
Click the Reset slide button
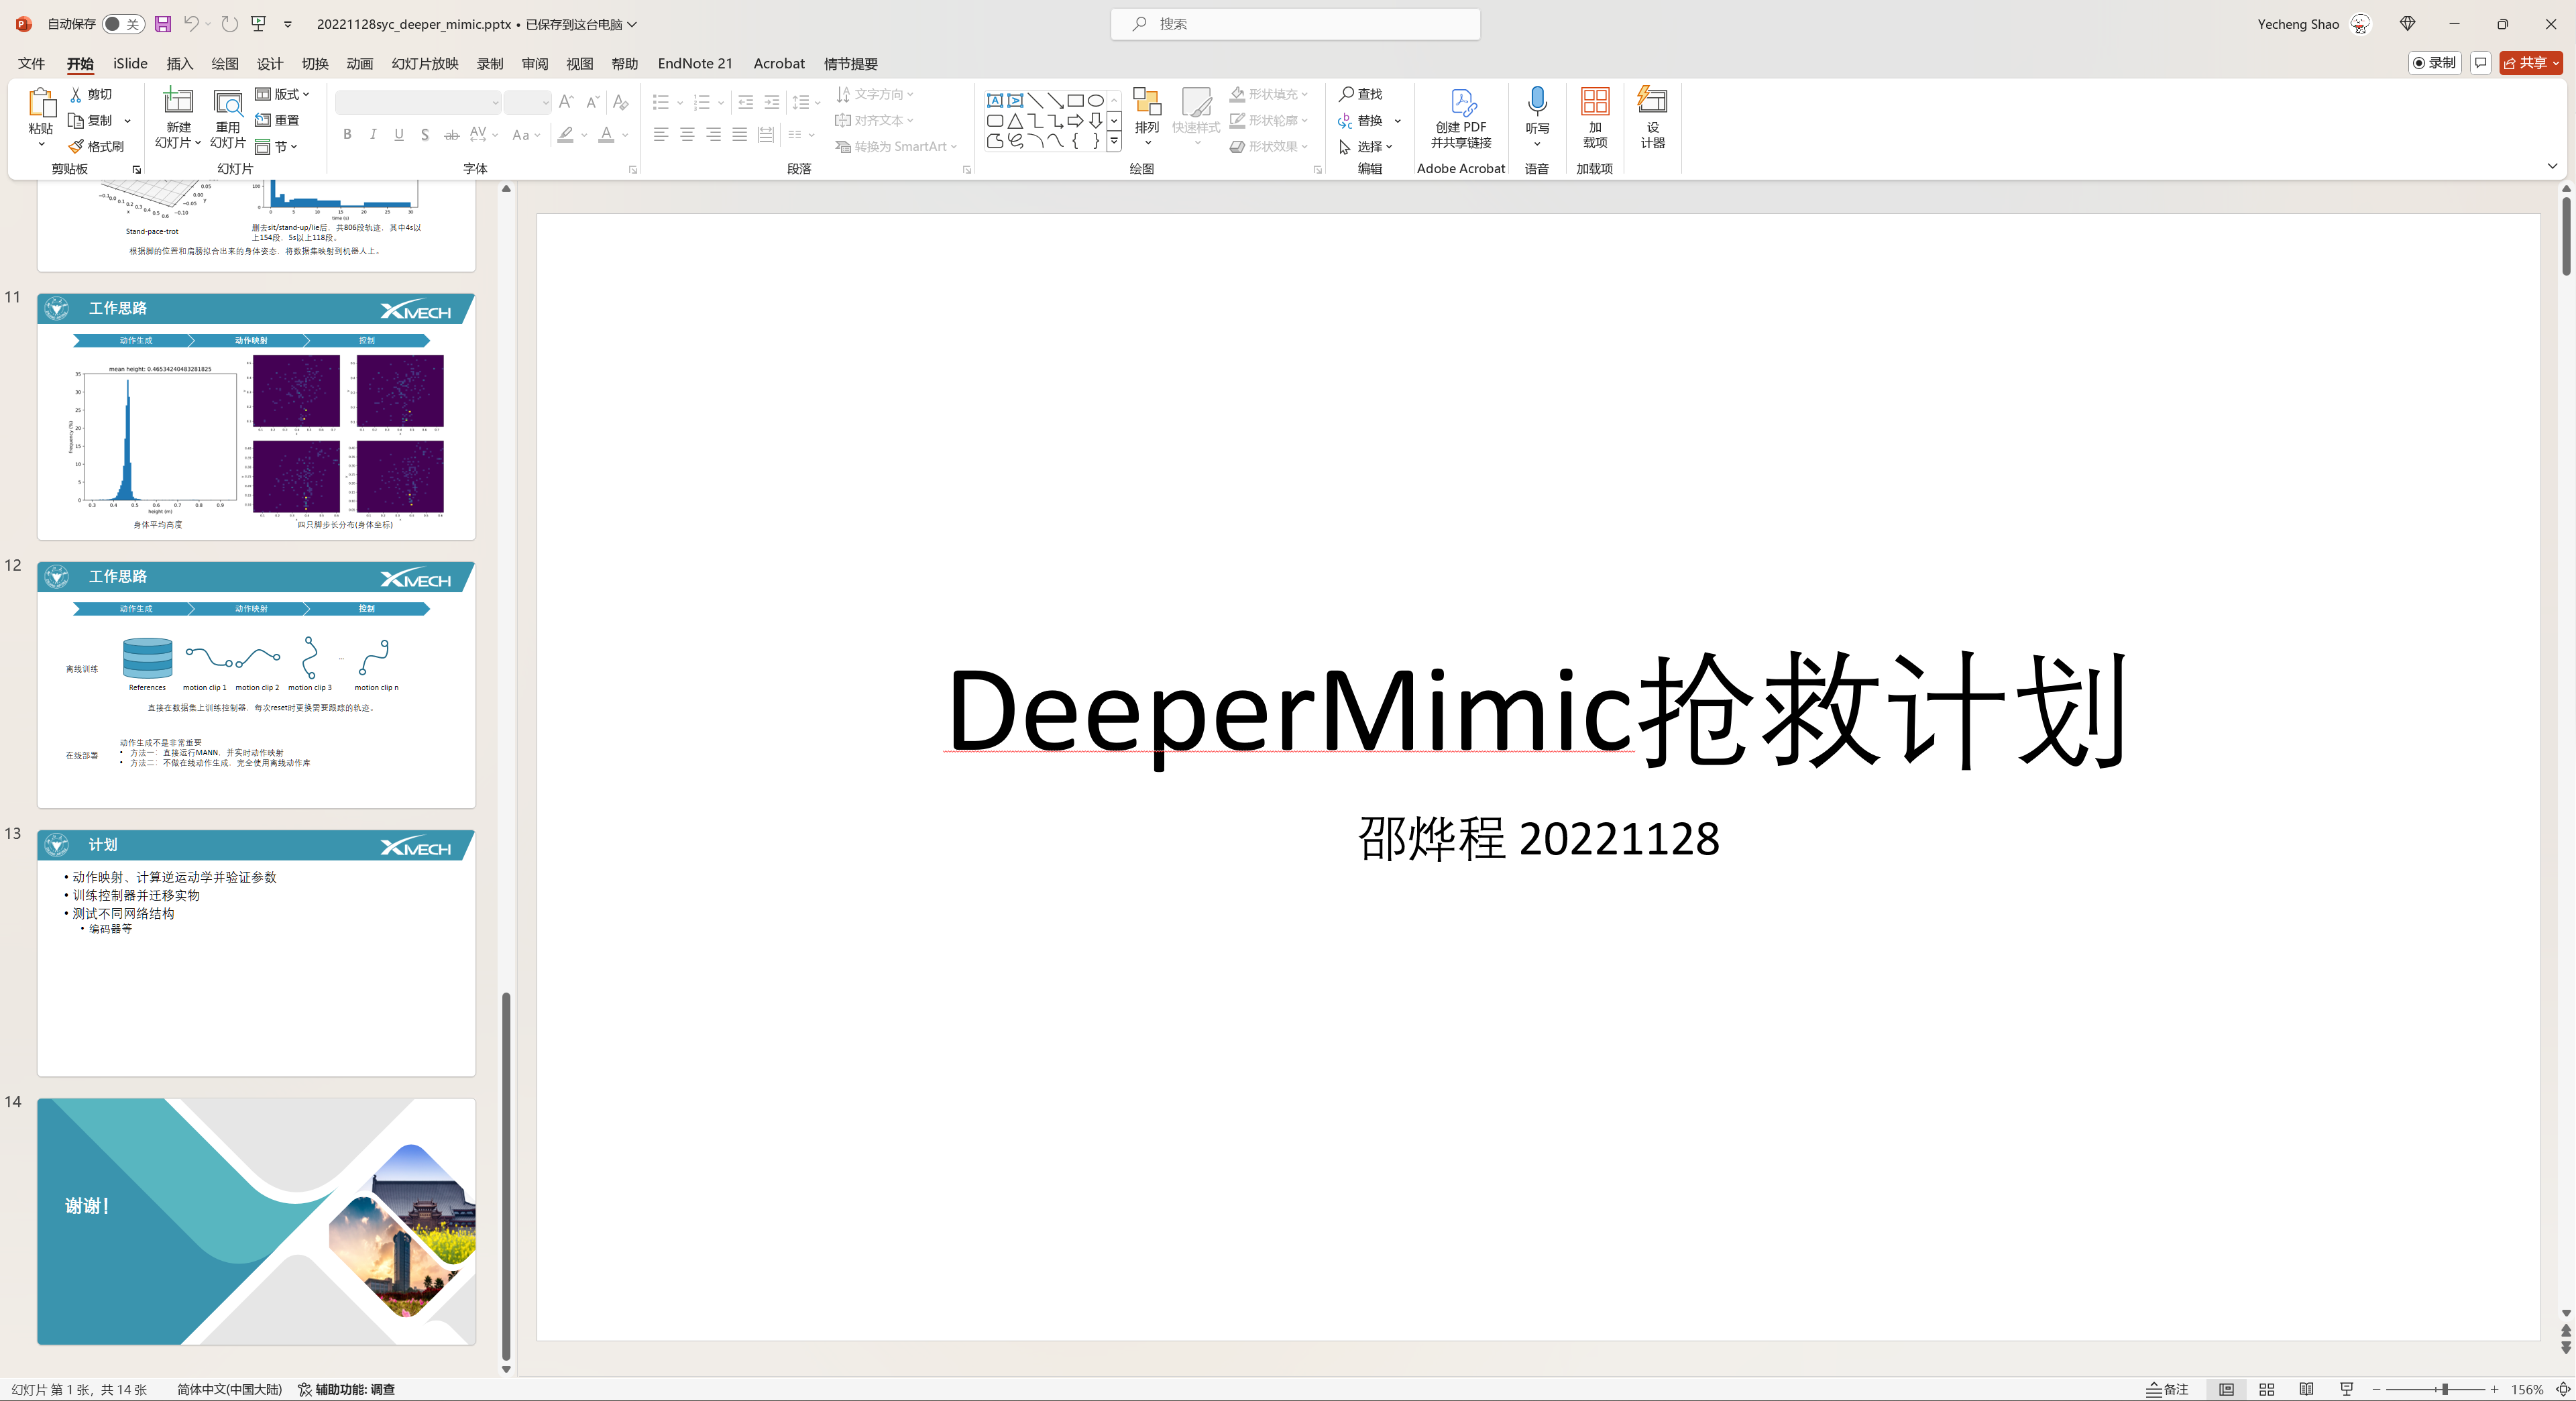tap(277, 120)
